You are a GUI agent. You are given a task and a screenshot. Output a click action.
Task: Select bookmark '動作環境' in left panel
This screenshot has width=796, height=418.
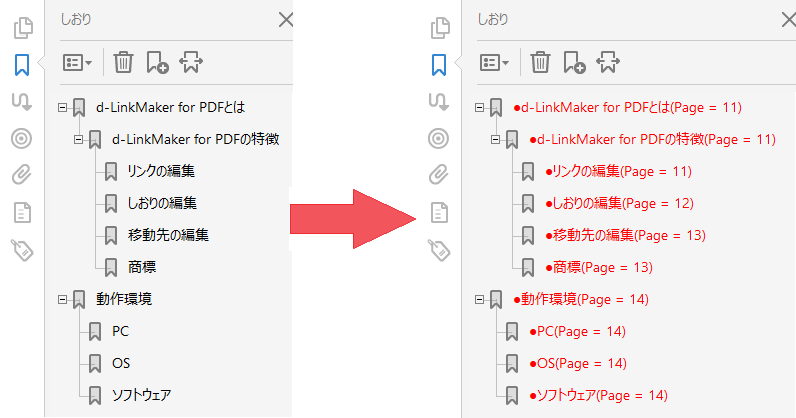coord(124,299)
